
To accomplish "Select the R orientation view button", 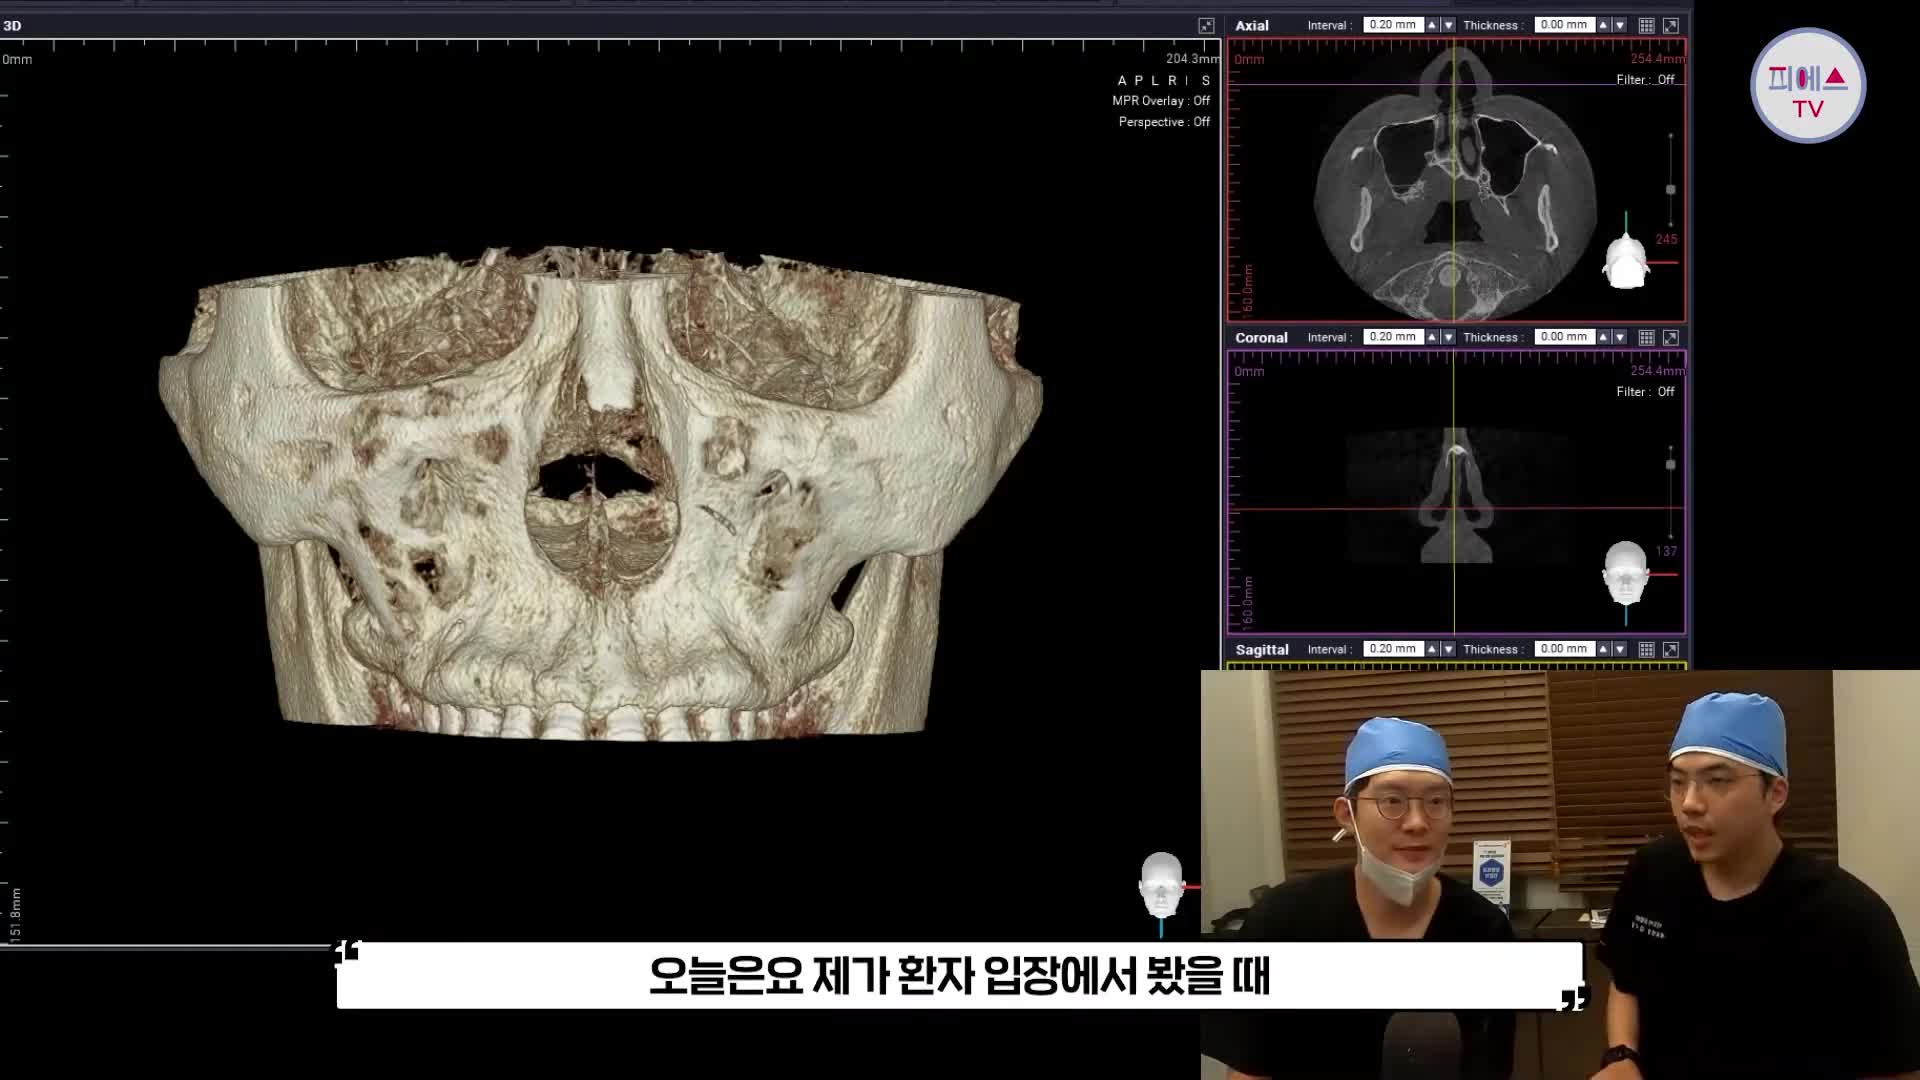I will coord(1170,81).
